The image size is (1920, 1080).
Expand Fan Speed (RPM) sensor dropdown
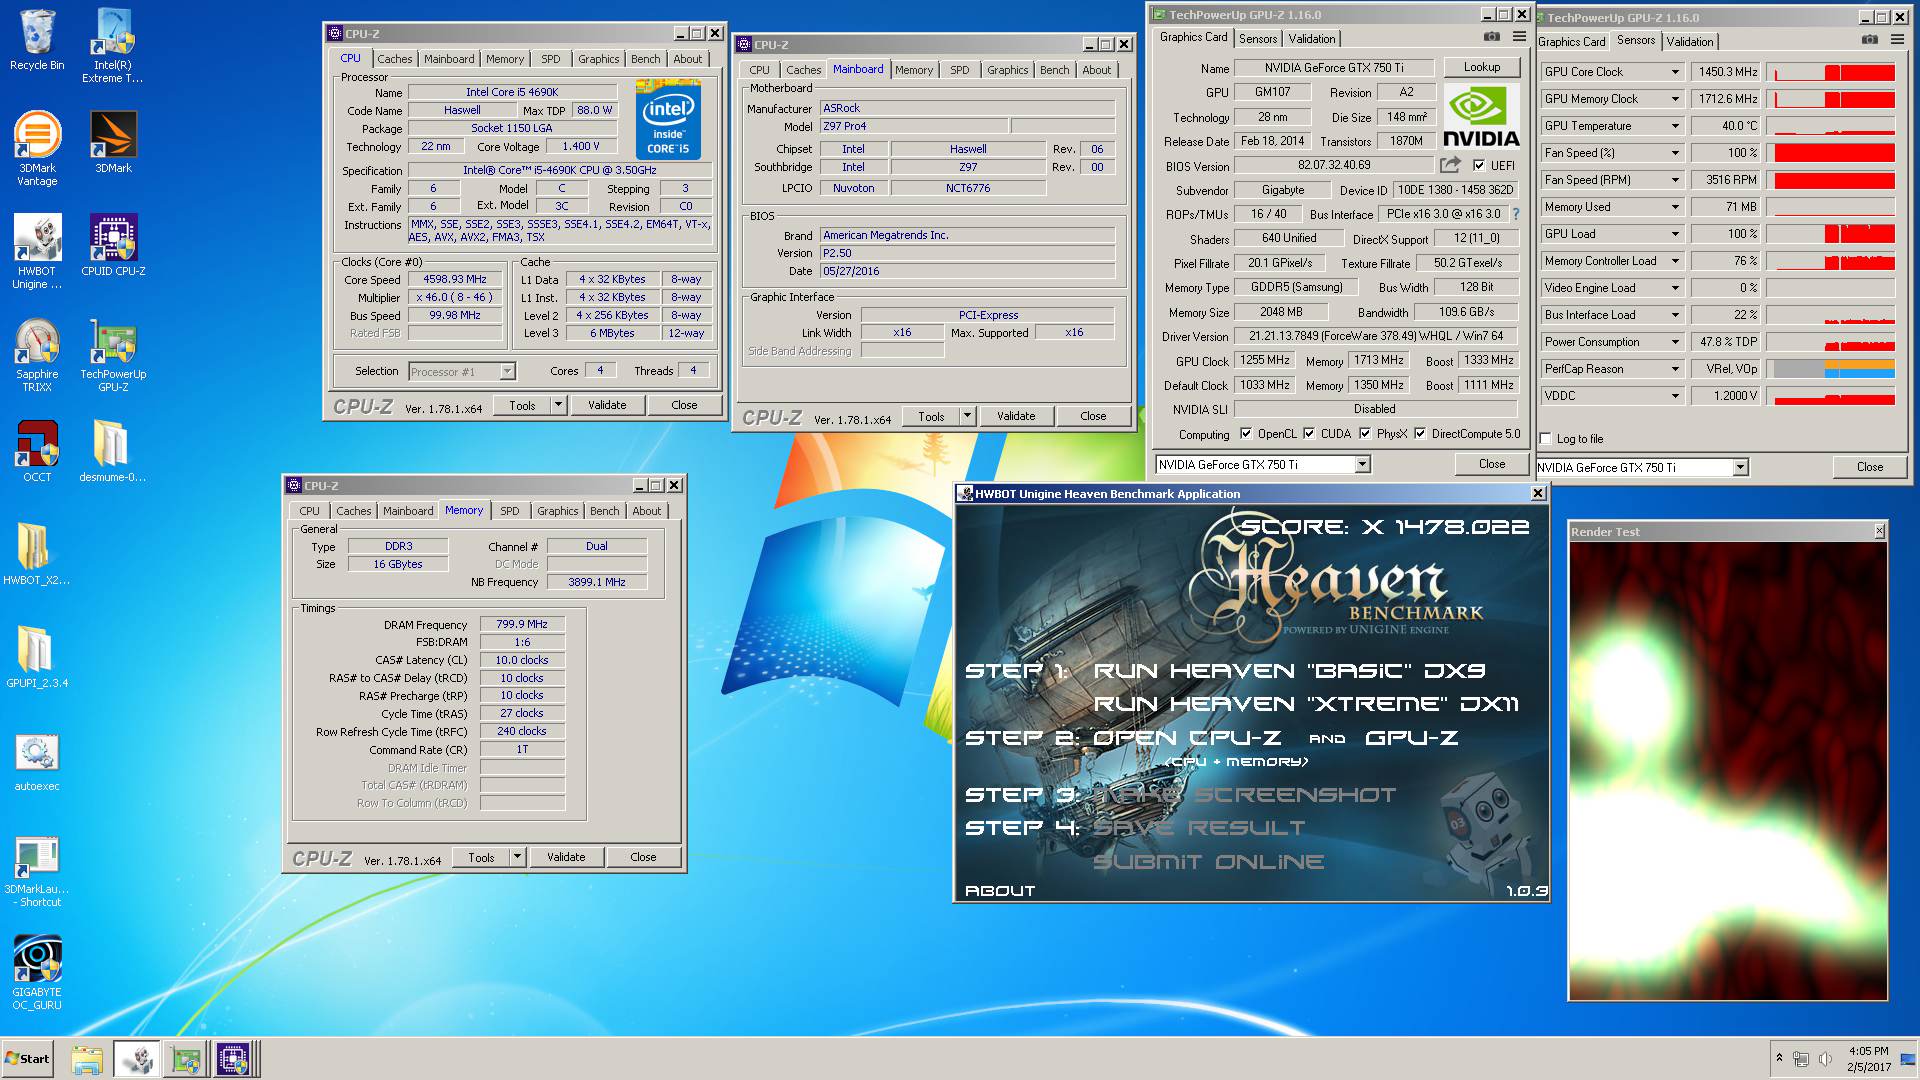[x=1675, y=180]
